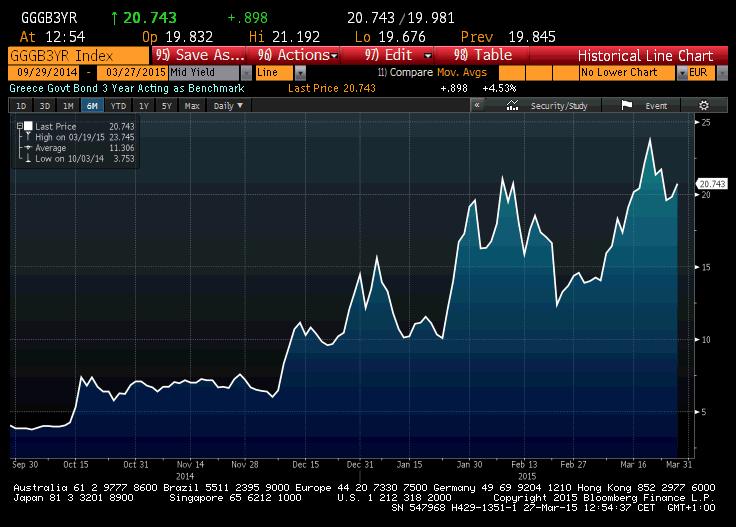
Task: Click the Event label
Action: click(x=656, y=106)
